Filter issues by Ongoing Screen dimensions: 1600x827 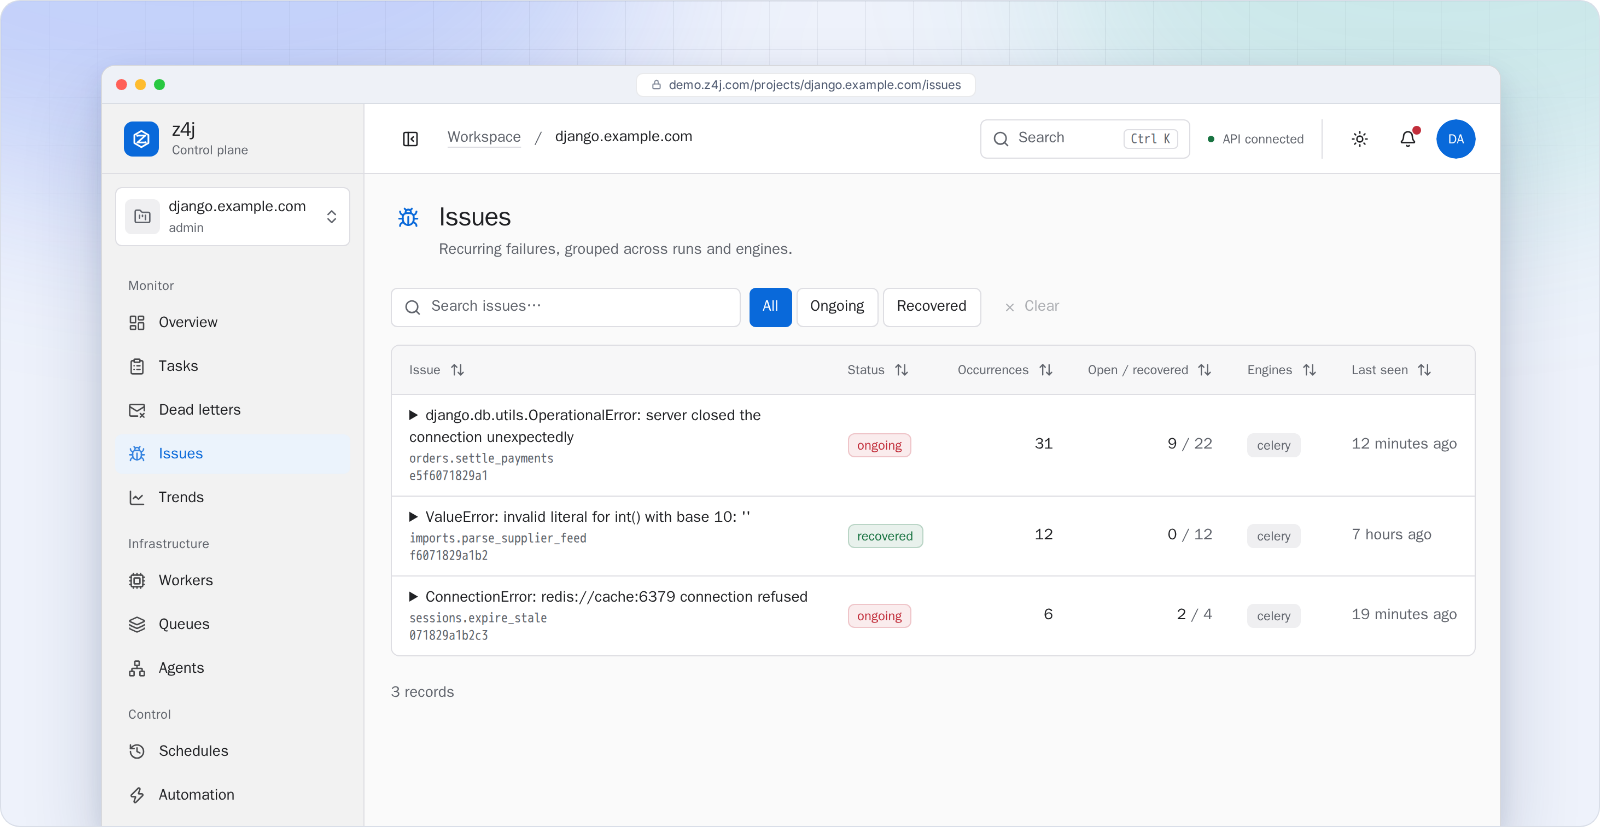(837, 307)
